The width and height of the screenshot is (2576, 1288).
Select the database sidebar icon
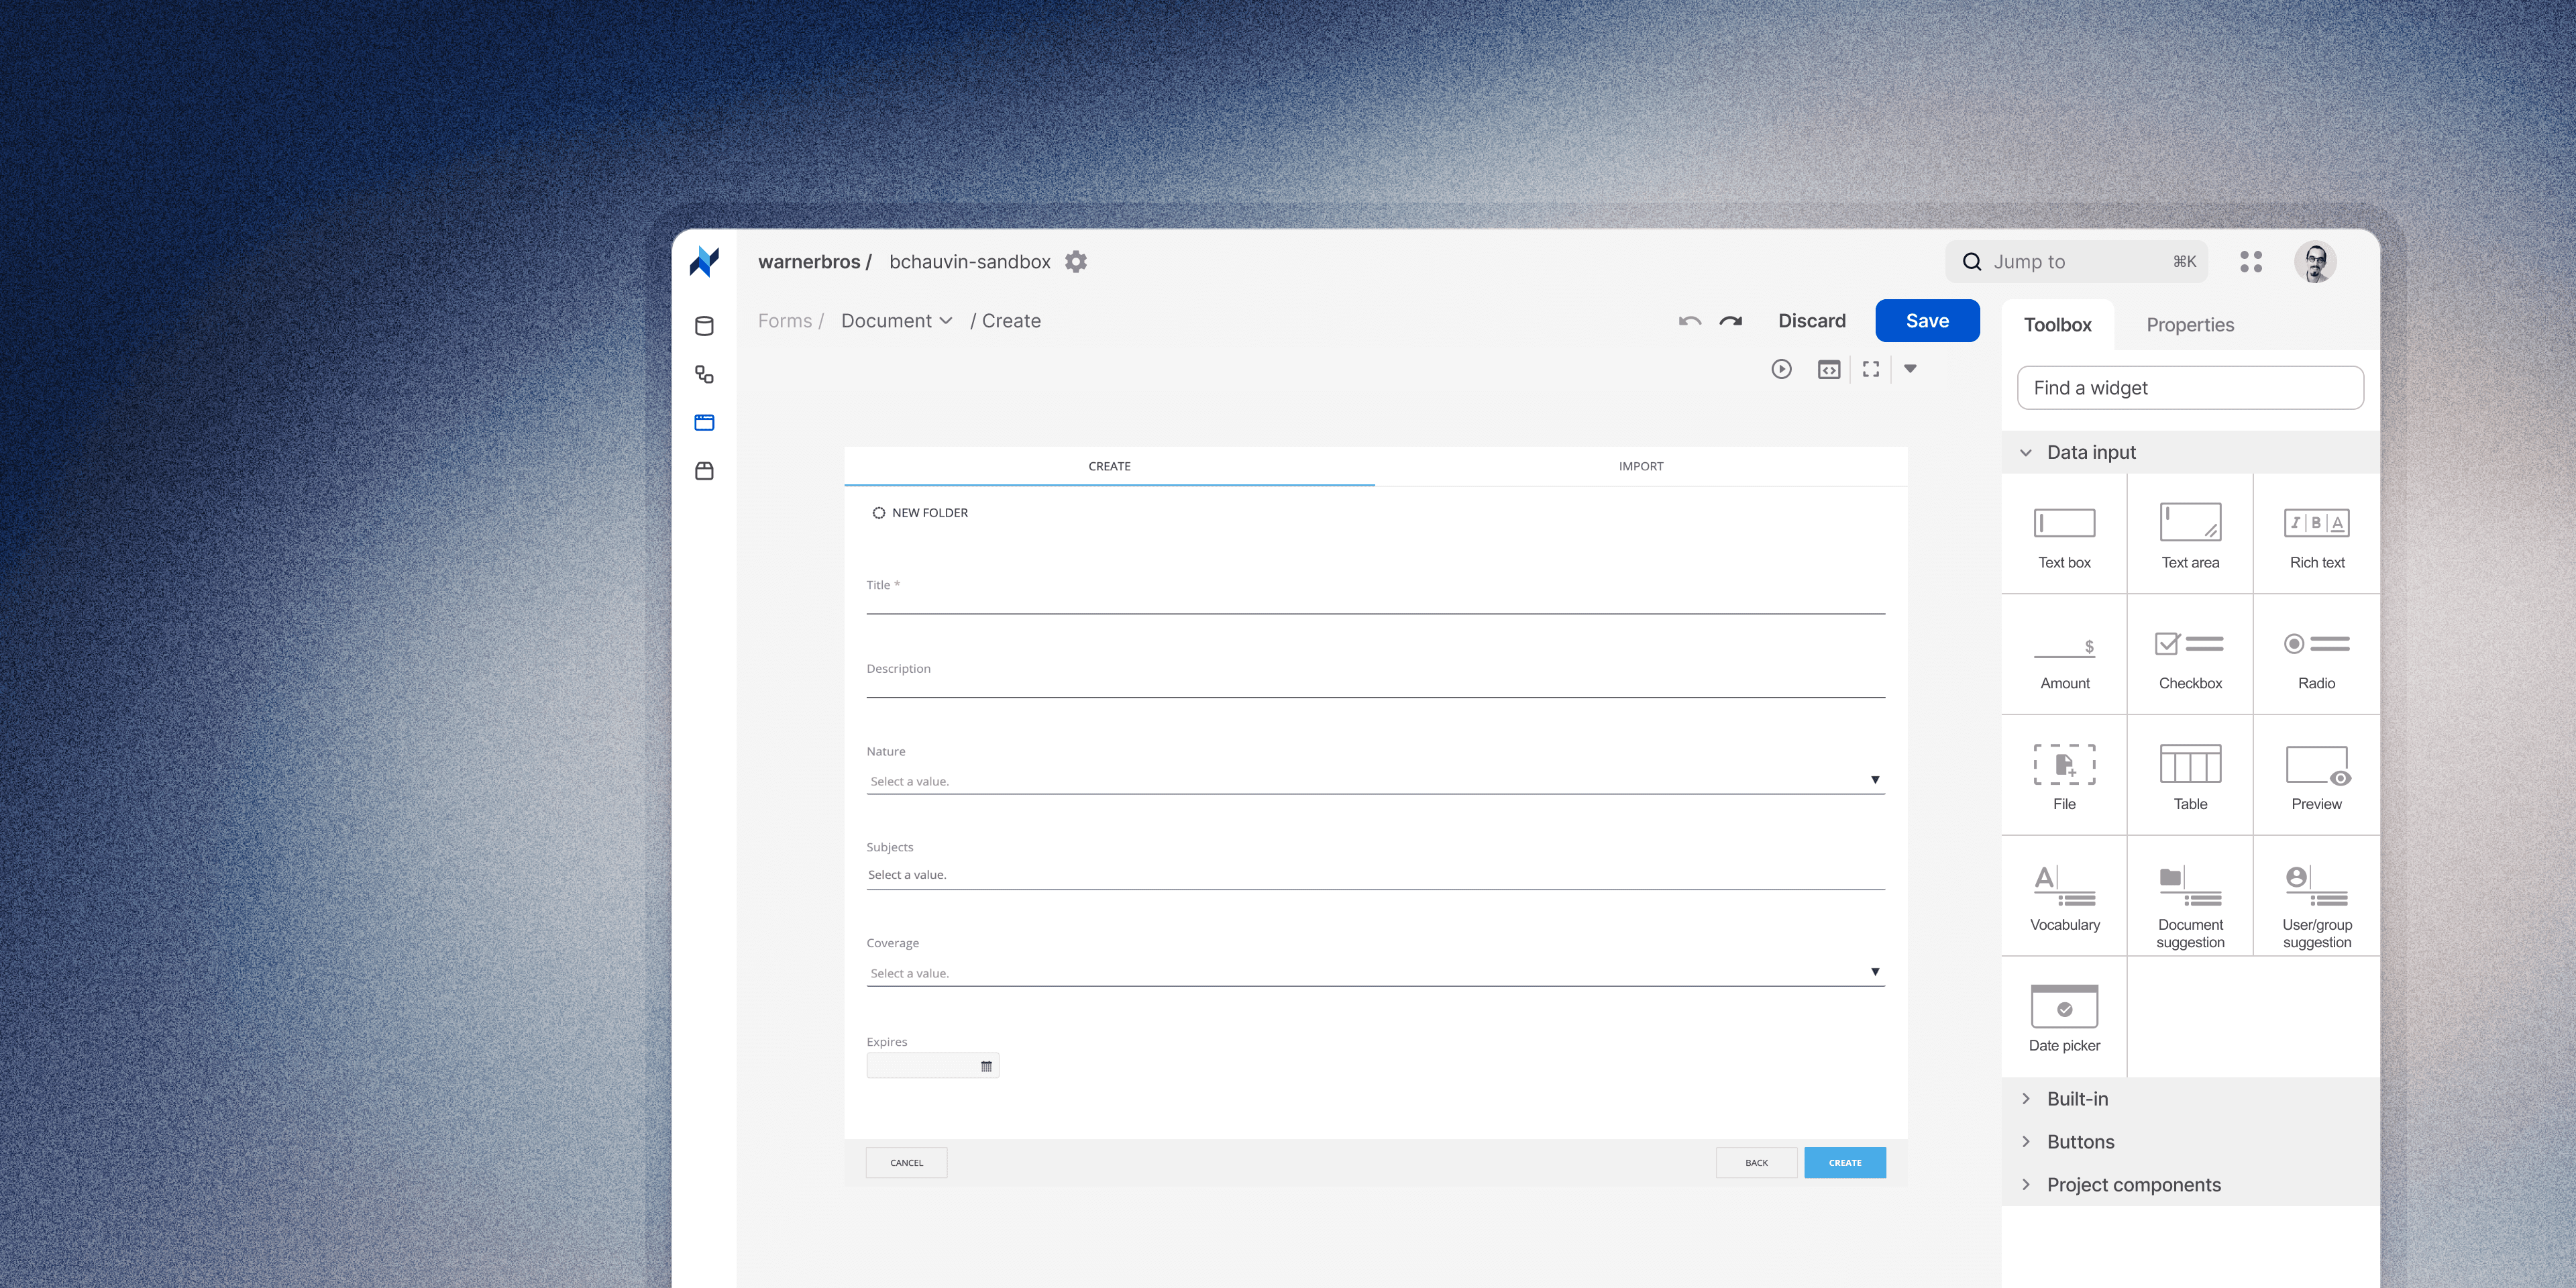point(704,326)
